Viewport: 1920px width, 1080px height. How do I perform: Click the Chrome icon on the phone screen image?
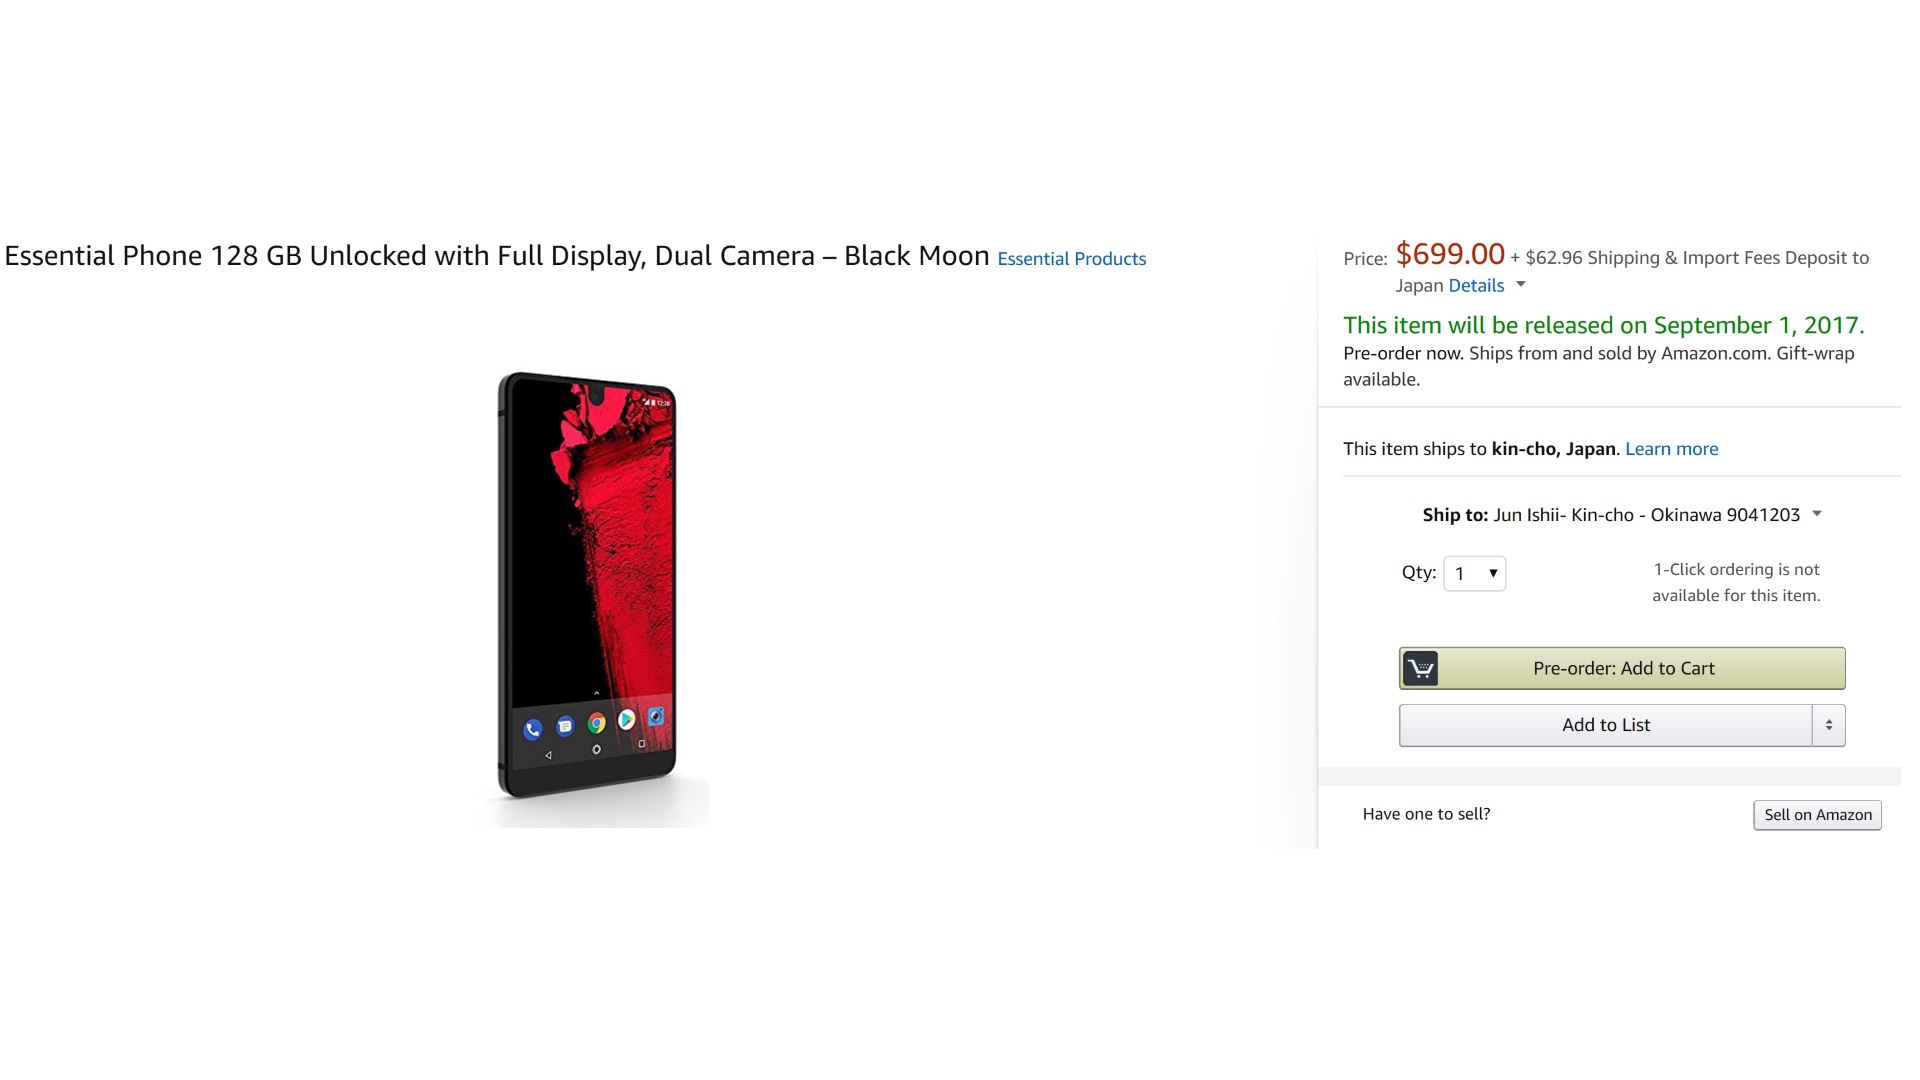(597, 723)
